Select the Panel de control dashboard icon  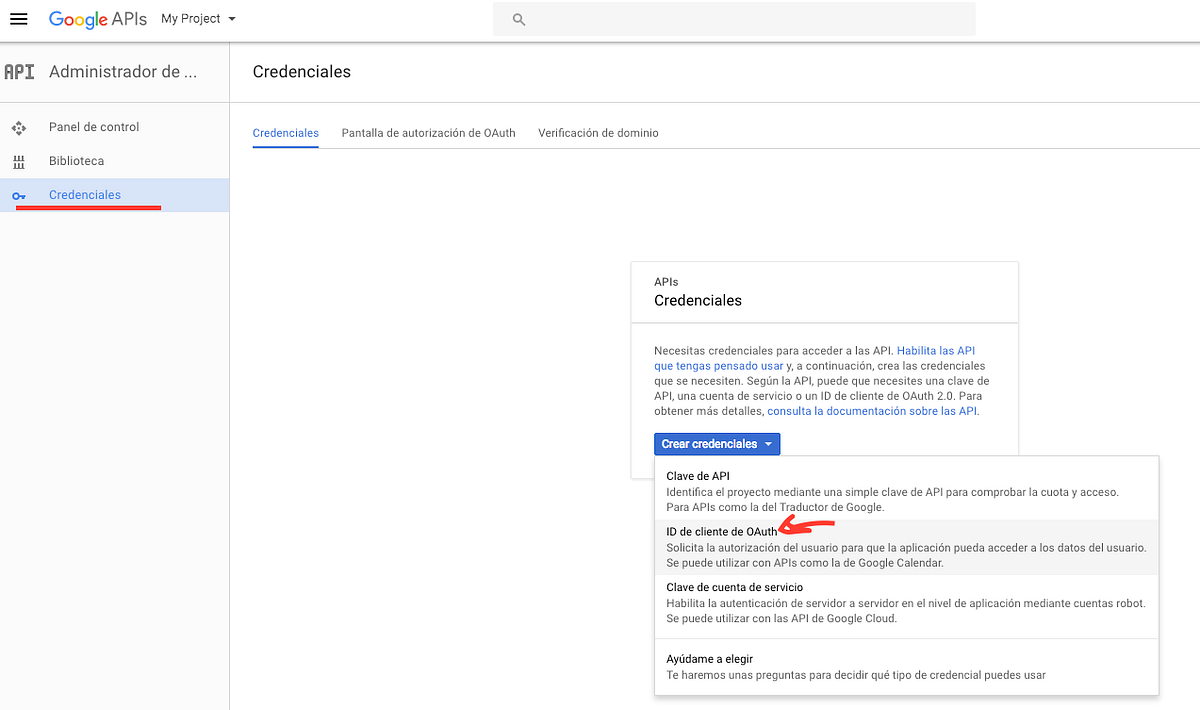(20, 127)
